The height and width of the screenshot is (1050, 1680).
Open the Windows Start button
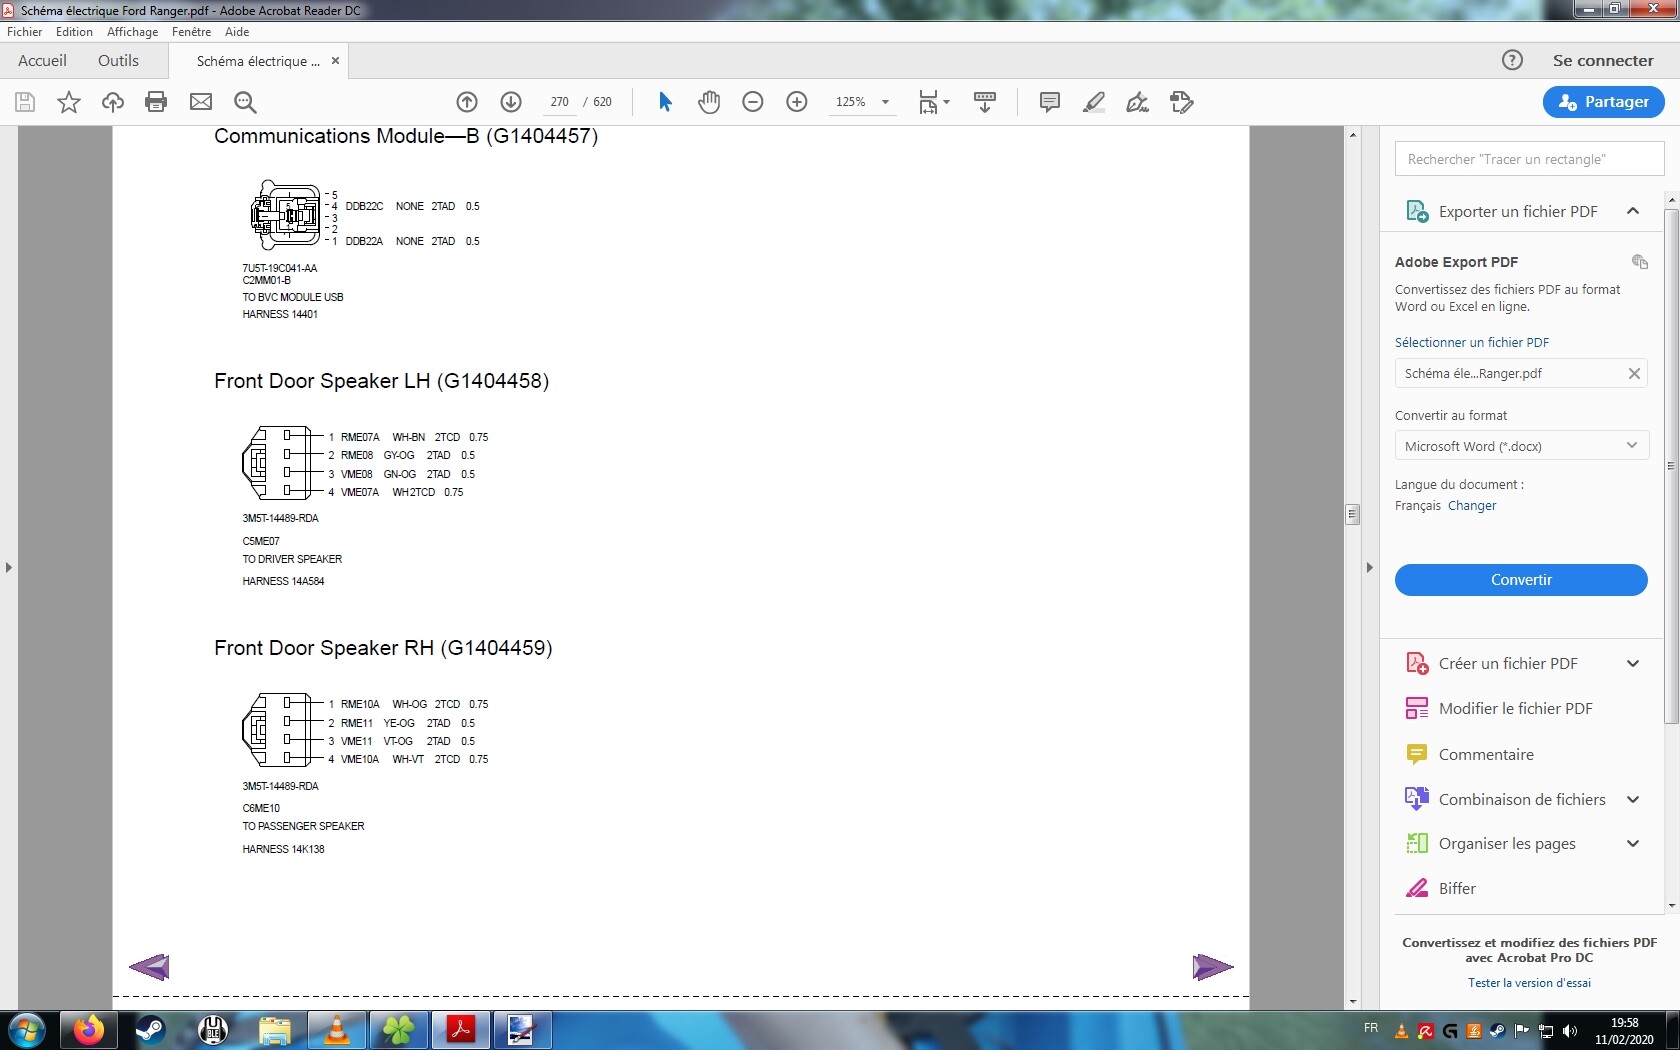point(26,1030)
